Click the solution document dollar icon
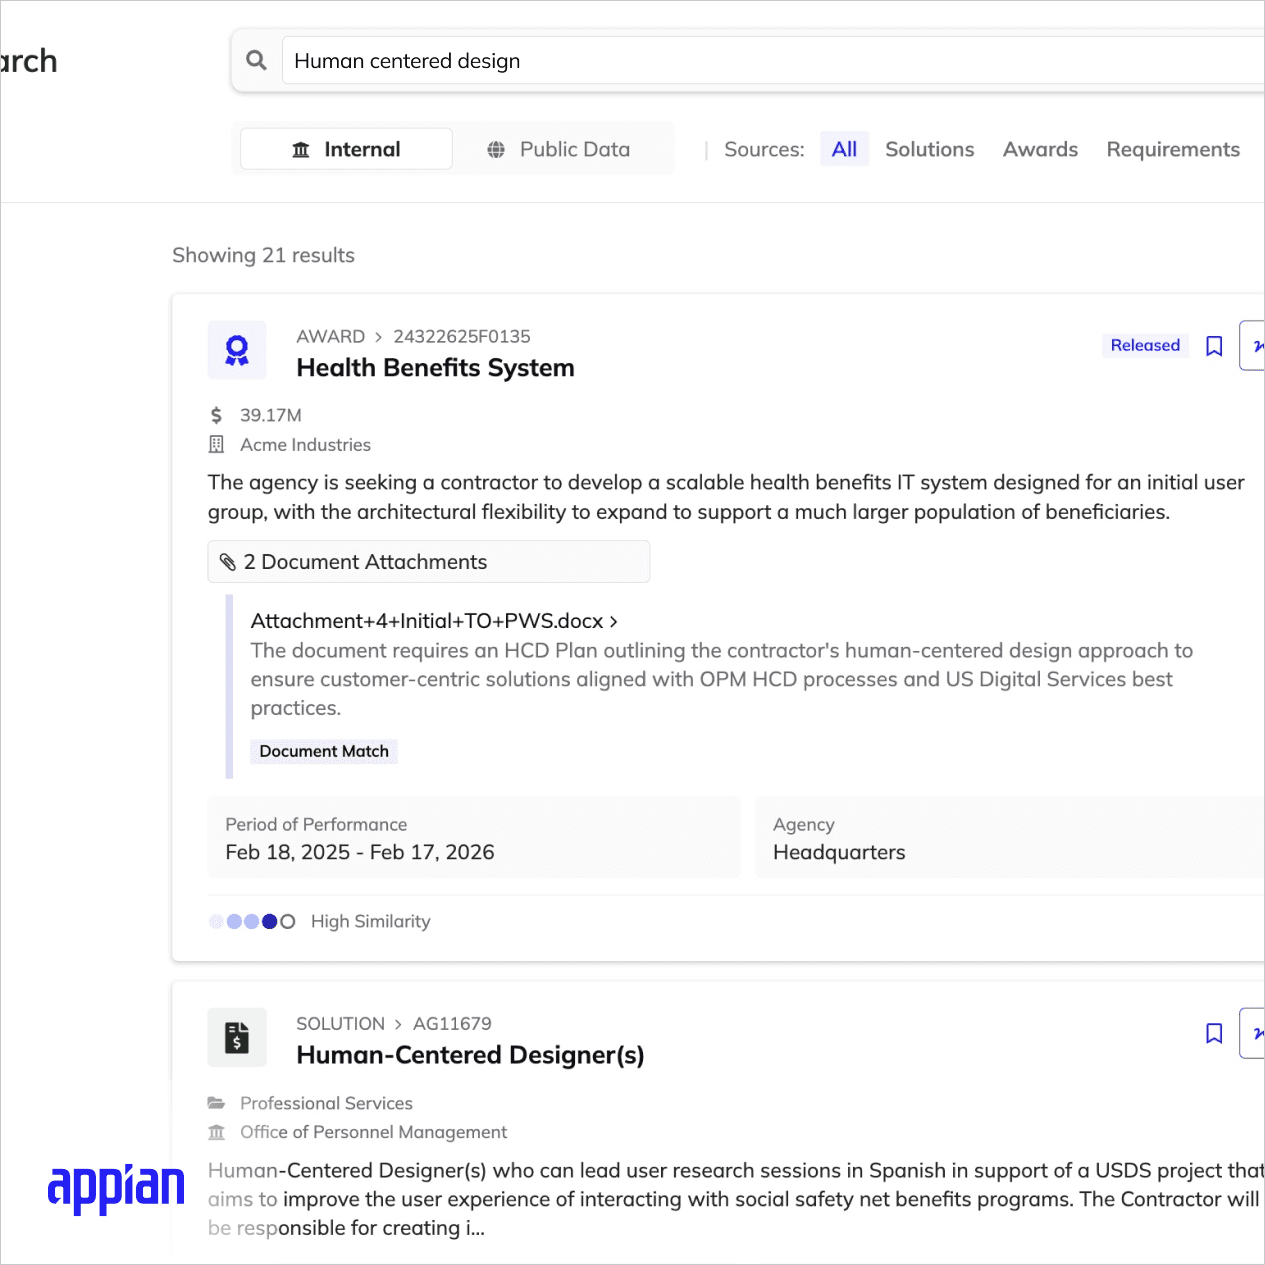The image size is (1265, 1265). click(237, 1037)
